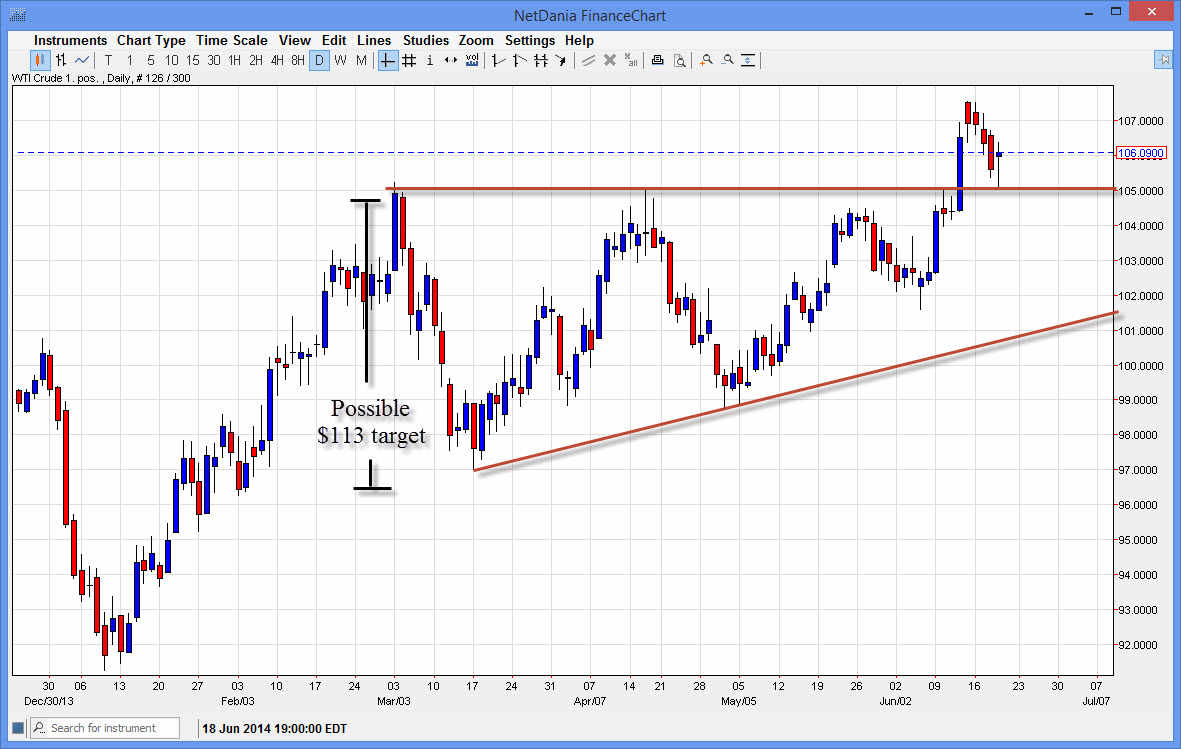Click the delete all lines icon
The height and width of the screenshot is (749, 1181).
coord(630,60)
